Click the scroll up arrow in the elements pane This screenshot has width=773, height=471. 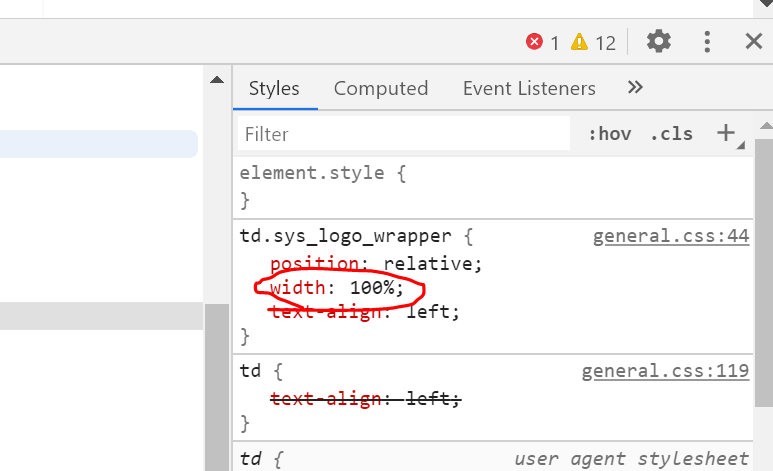pyautogui.click(x=216, y=80)
